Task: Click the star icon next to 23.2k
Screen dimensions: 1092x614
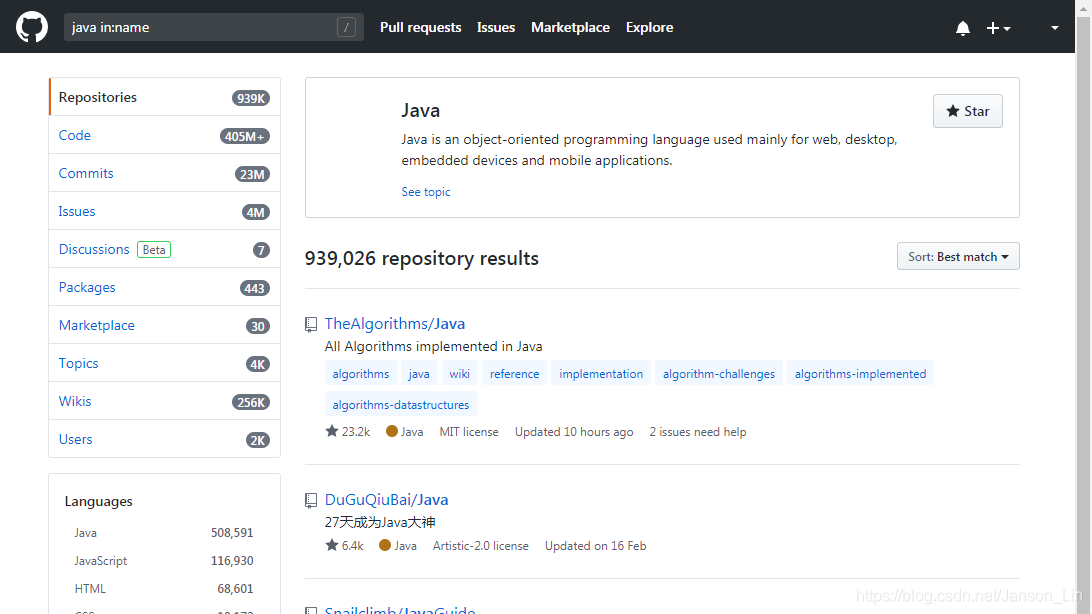Action: [332, 431]
